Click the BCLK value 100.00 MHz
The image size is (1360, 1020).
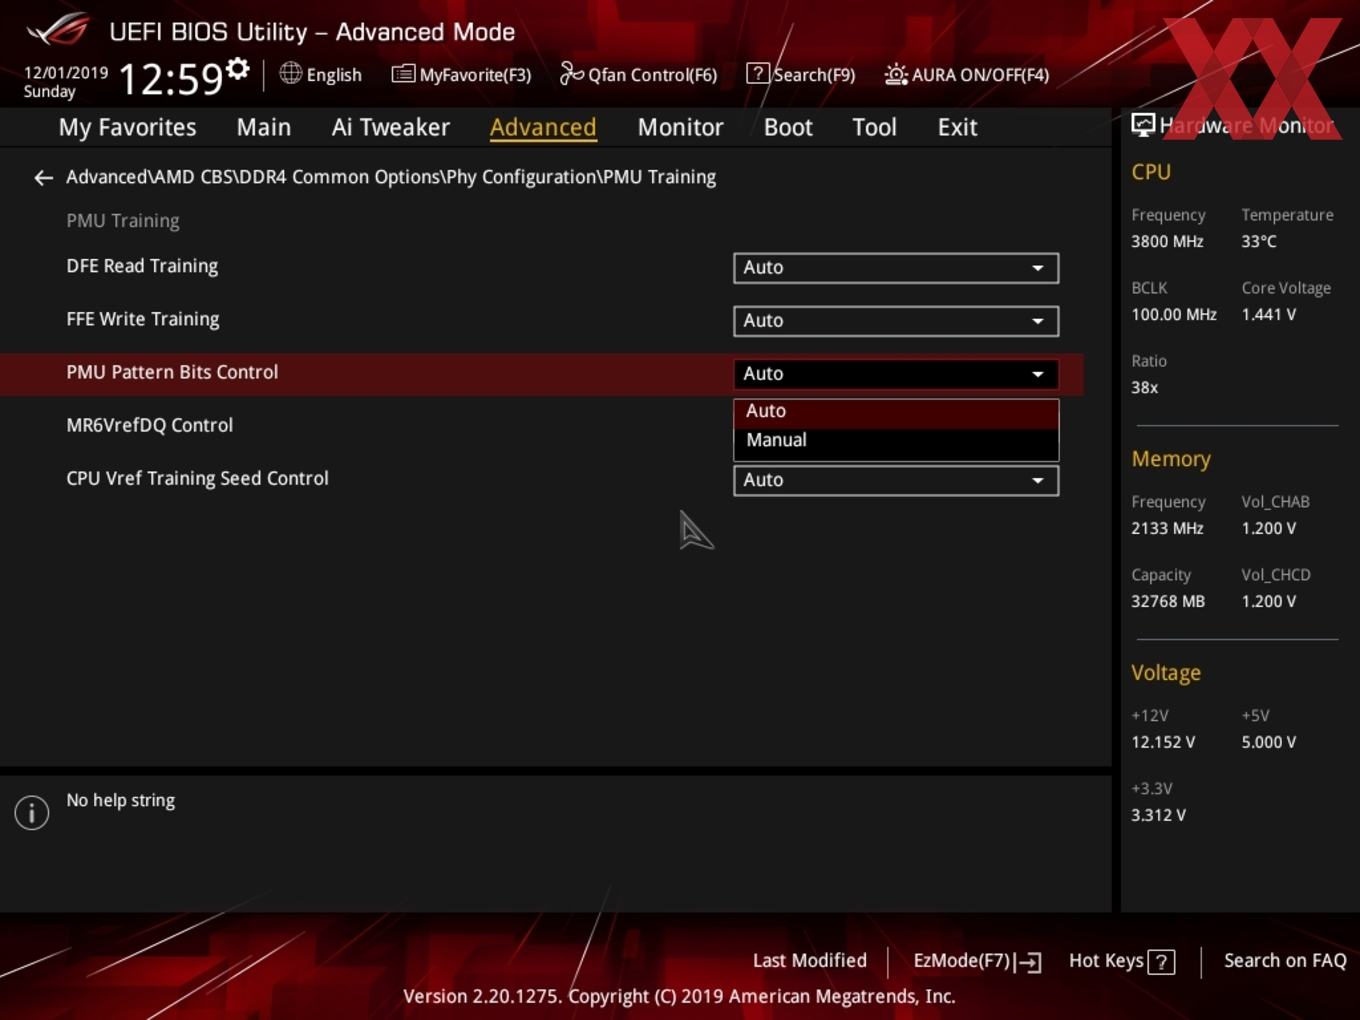tap(1174, 314)
